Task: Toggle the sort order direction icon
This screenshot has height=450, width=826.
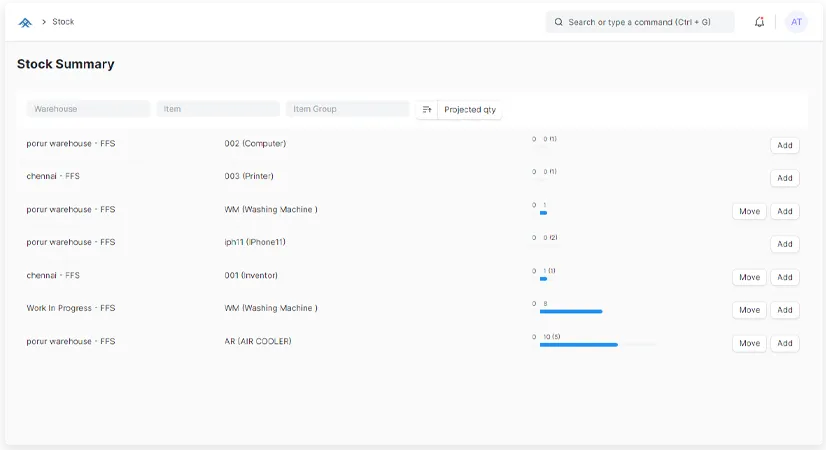Action: tap(427, 109)
